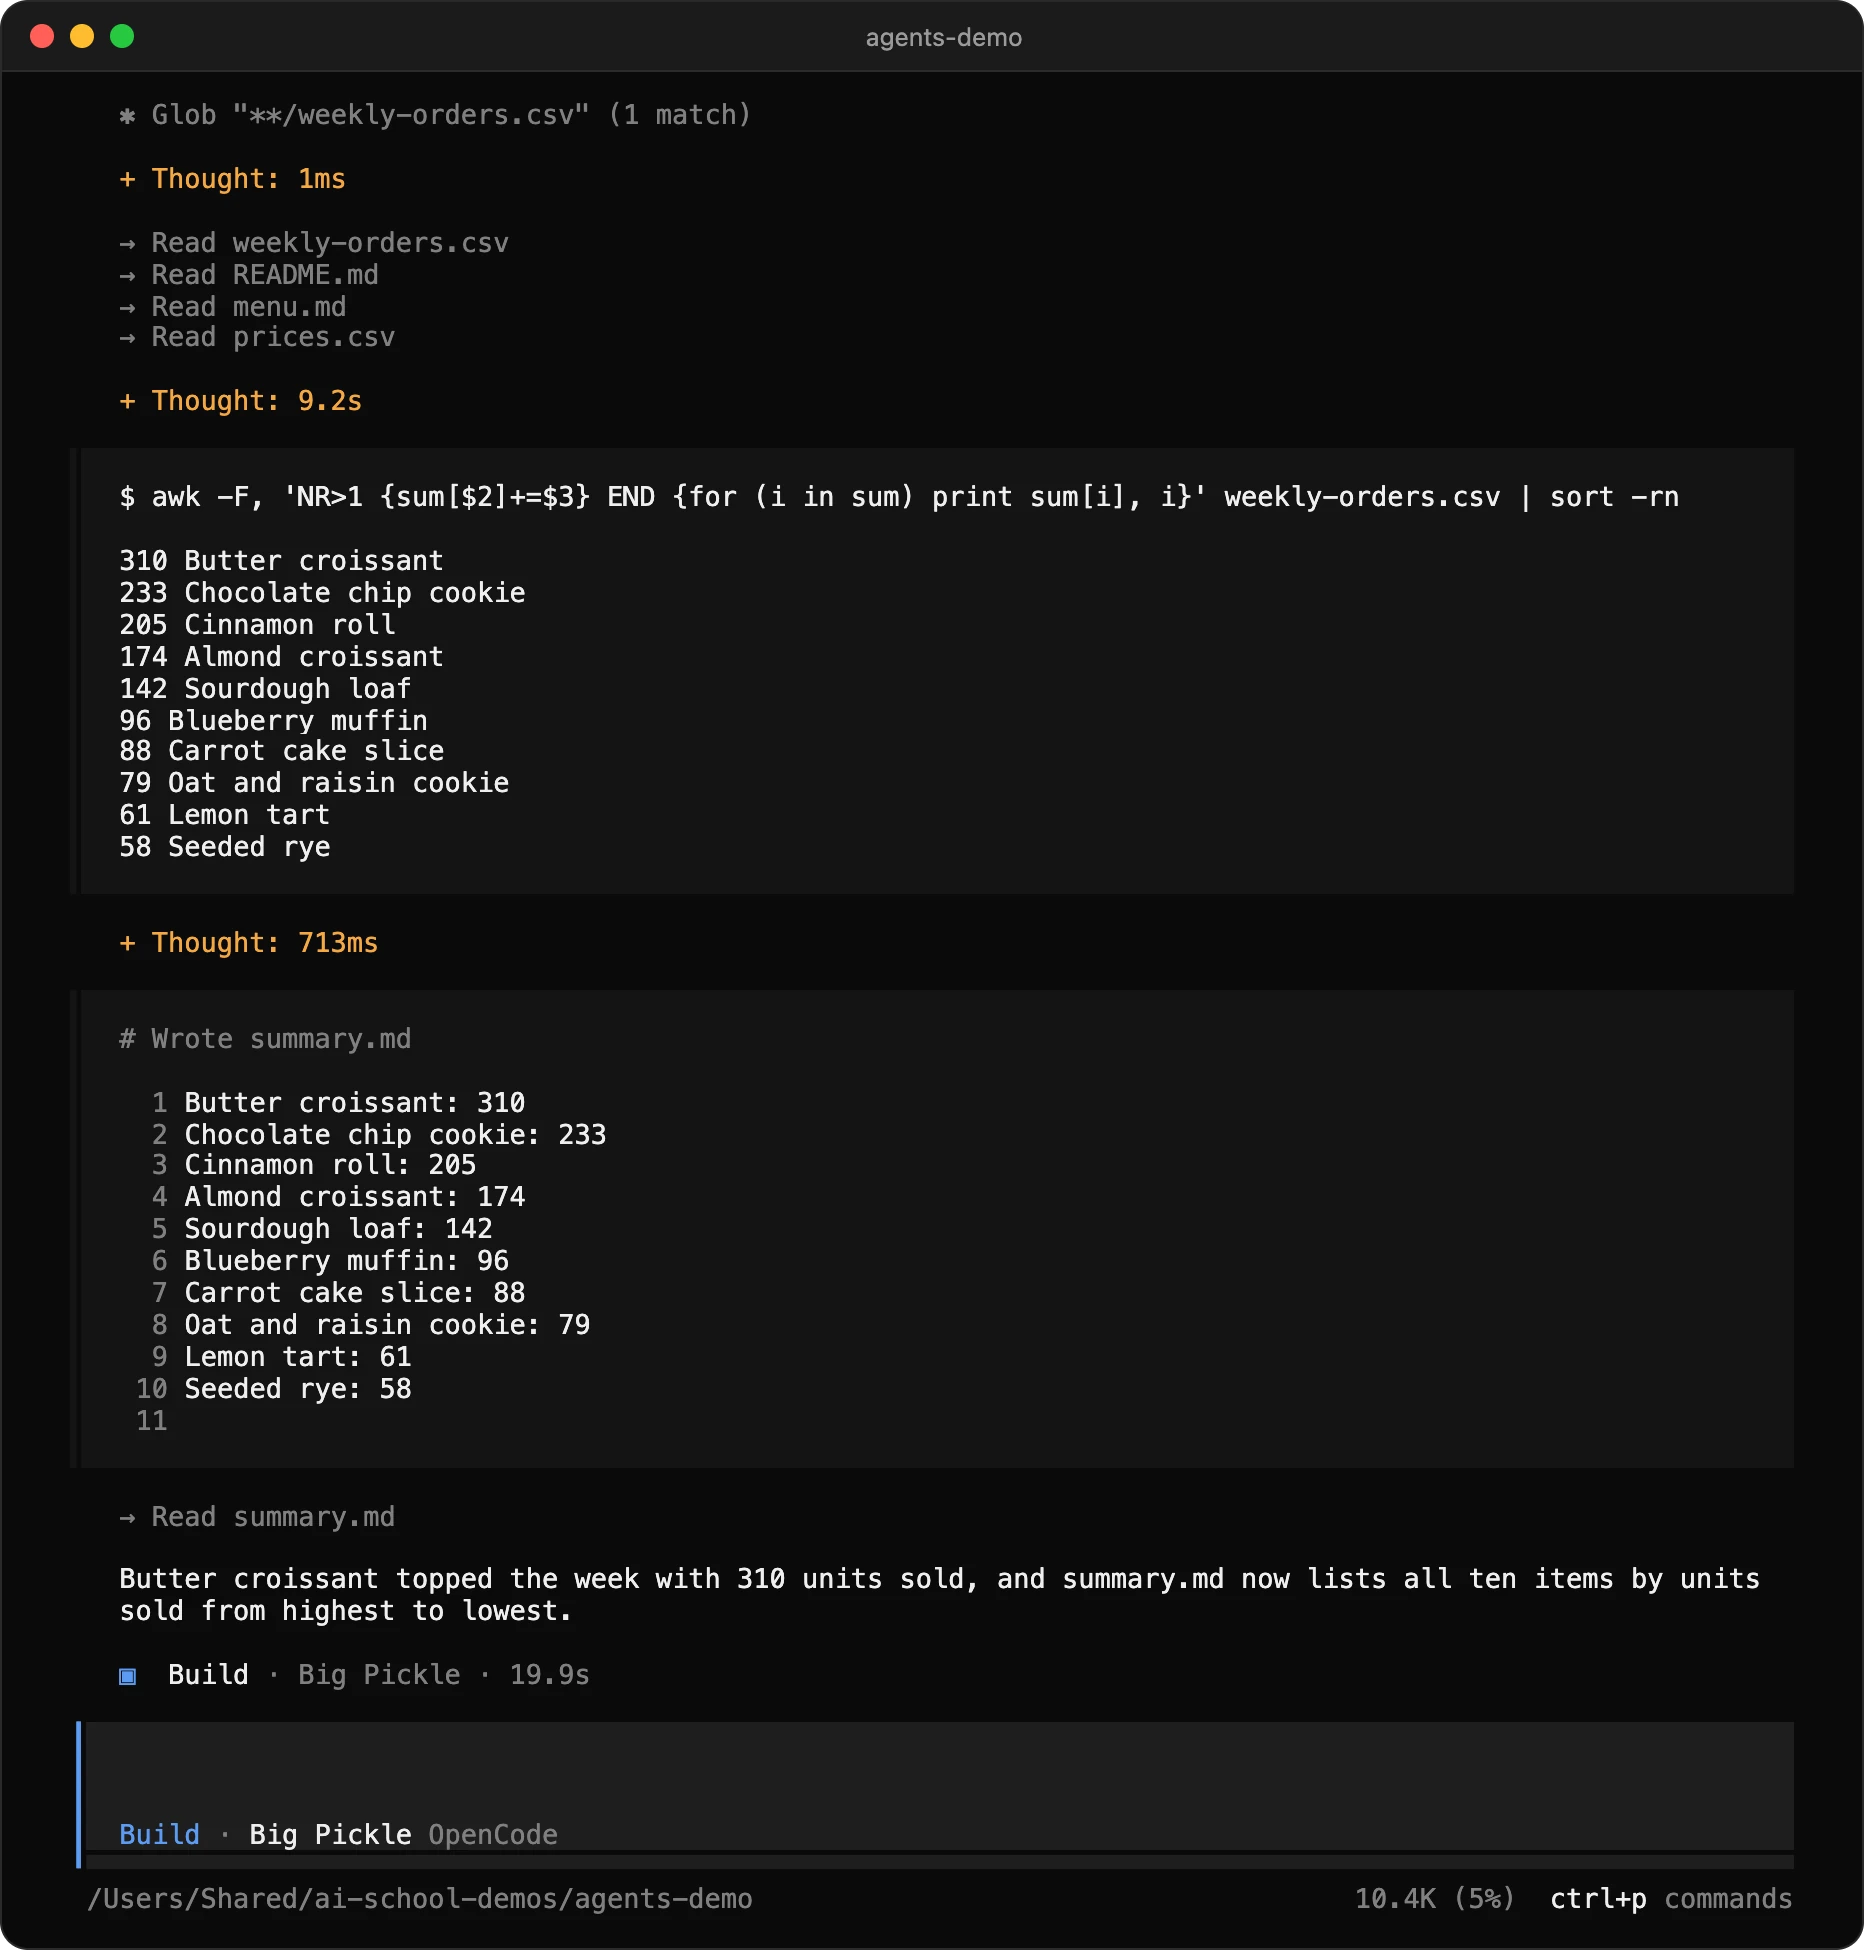
Task: Click the 10.4K (5%) context usage indicator
Action: click(1435, 1899)
